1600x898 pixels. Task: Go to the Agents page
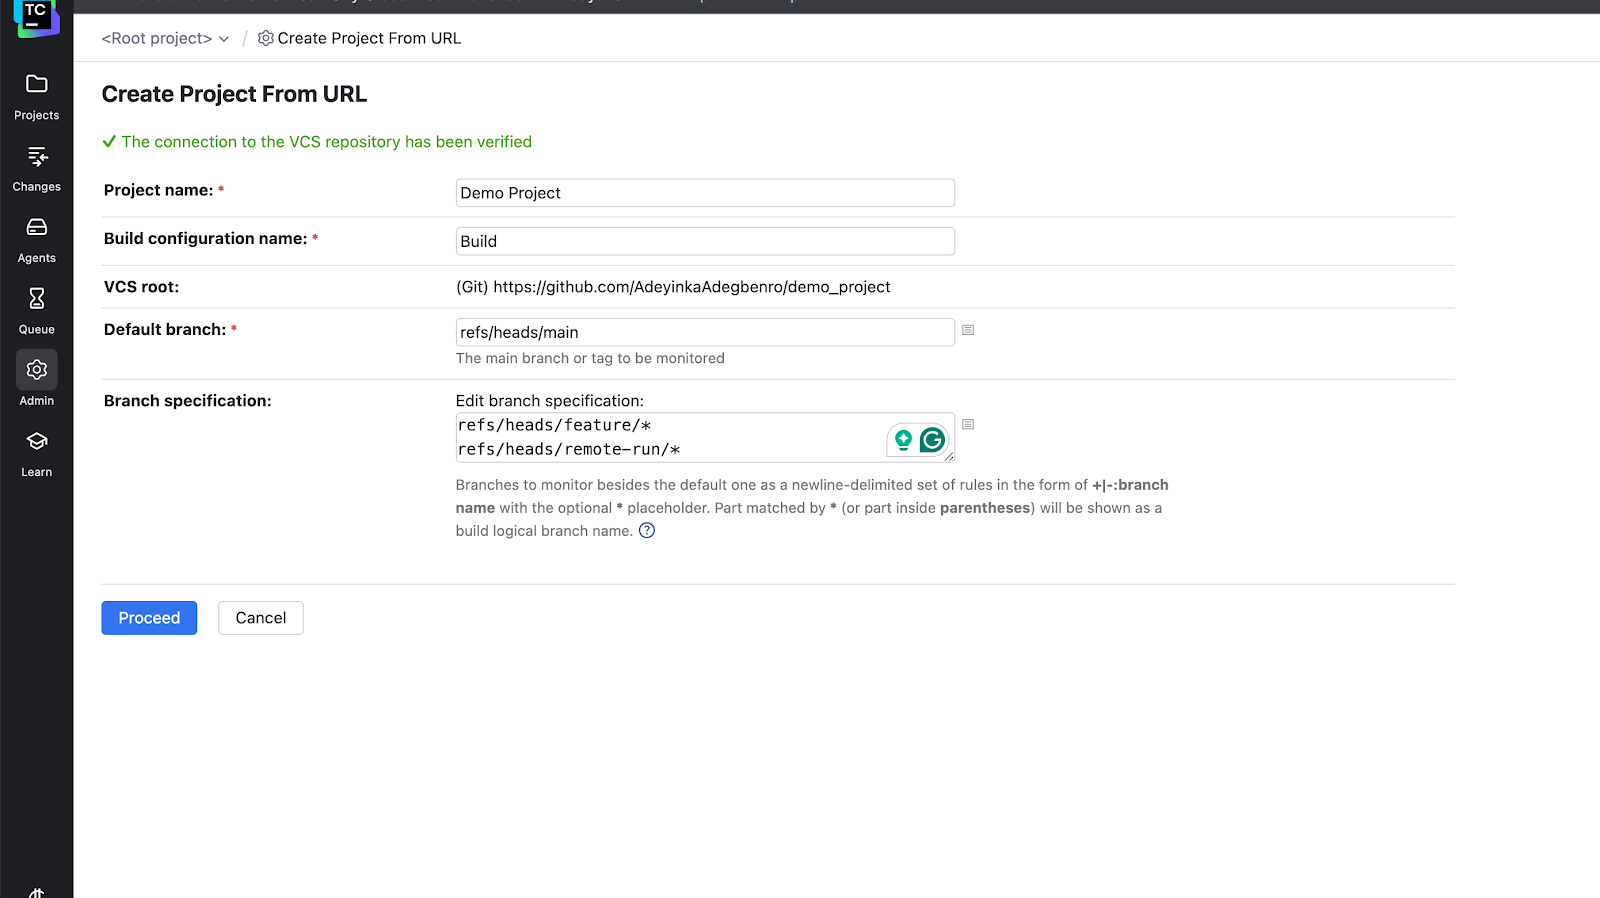click(x=37, y=228)
